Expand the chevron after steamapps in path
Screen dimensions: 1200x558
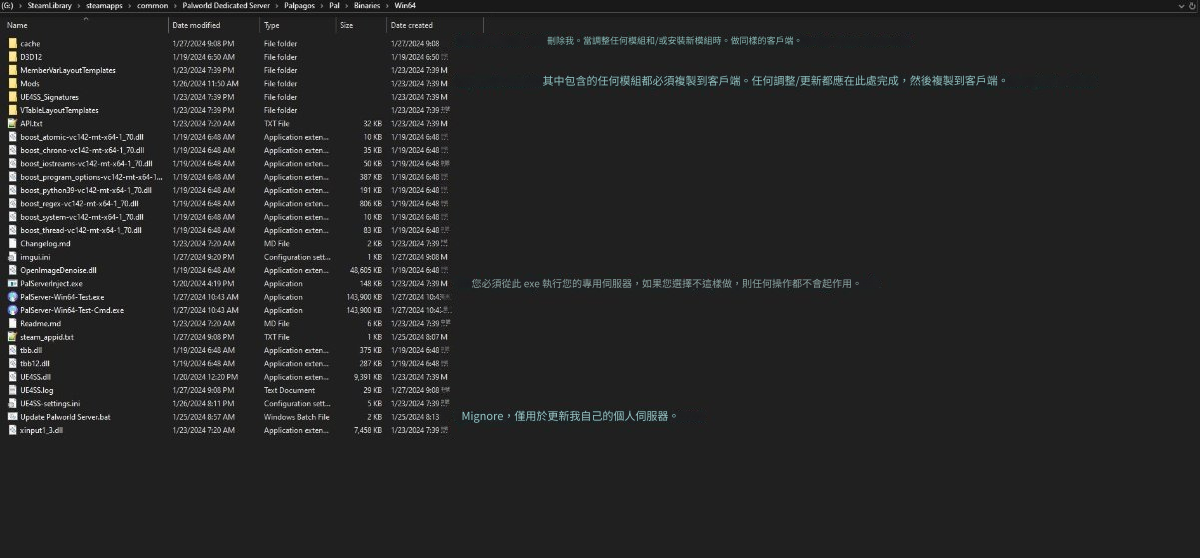point(127,6)
